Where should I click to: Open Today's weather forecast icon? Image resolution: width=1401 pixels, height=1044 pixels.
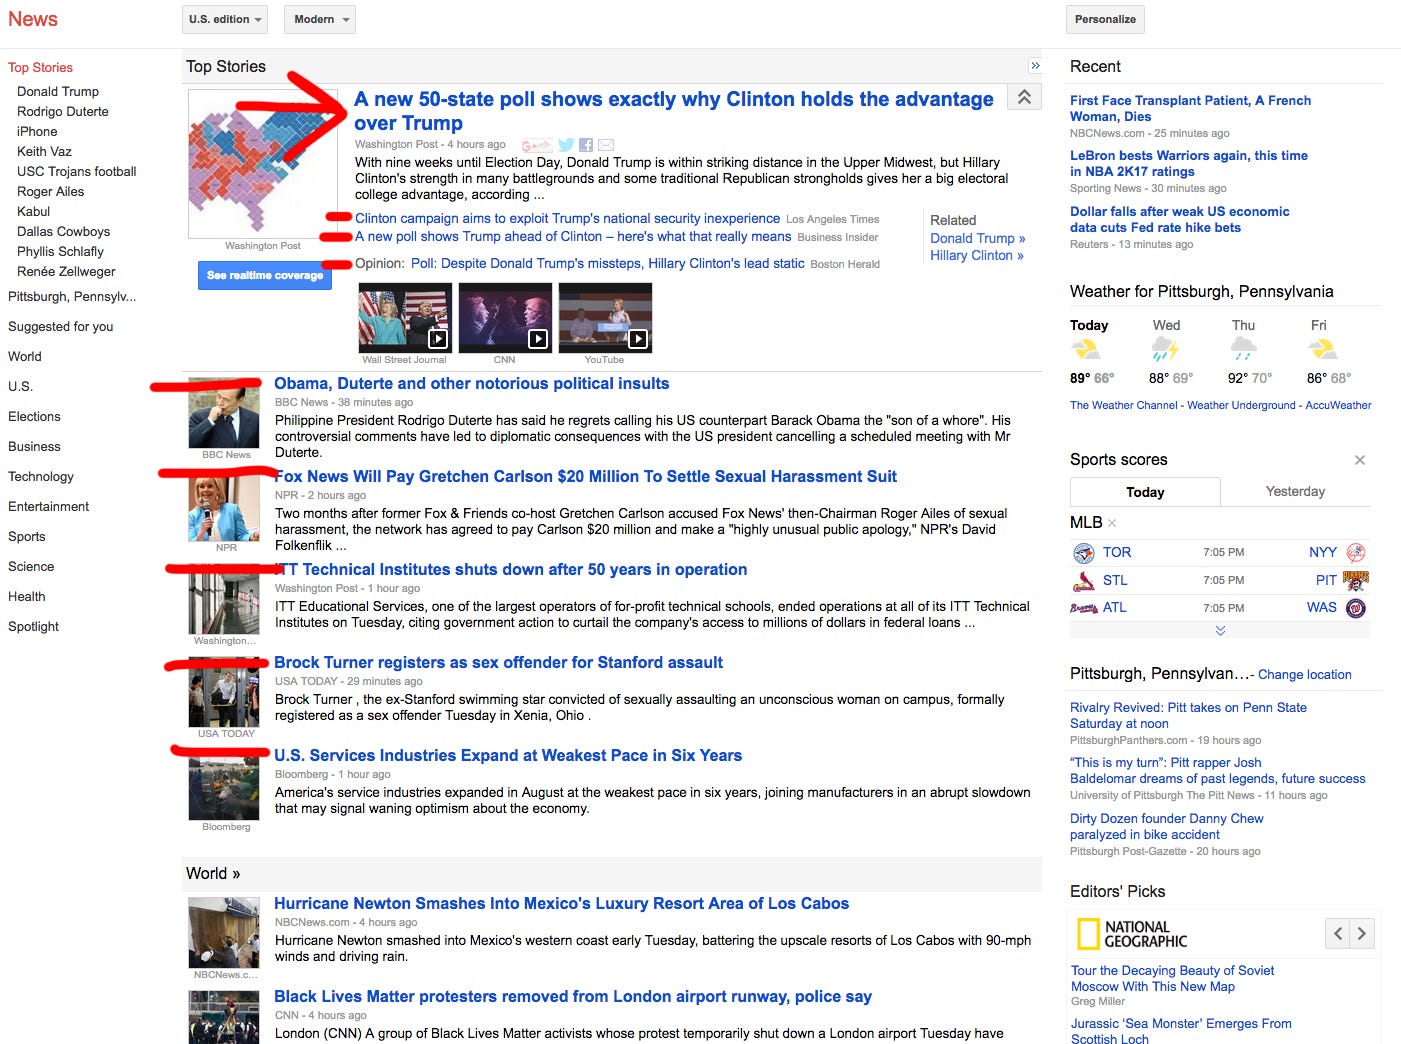(x=1086, y=350)
